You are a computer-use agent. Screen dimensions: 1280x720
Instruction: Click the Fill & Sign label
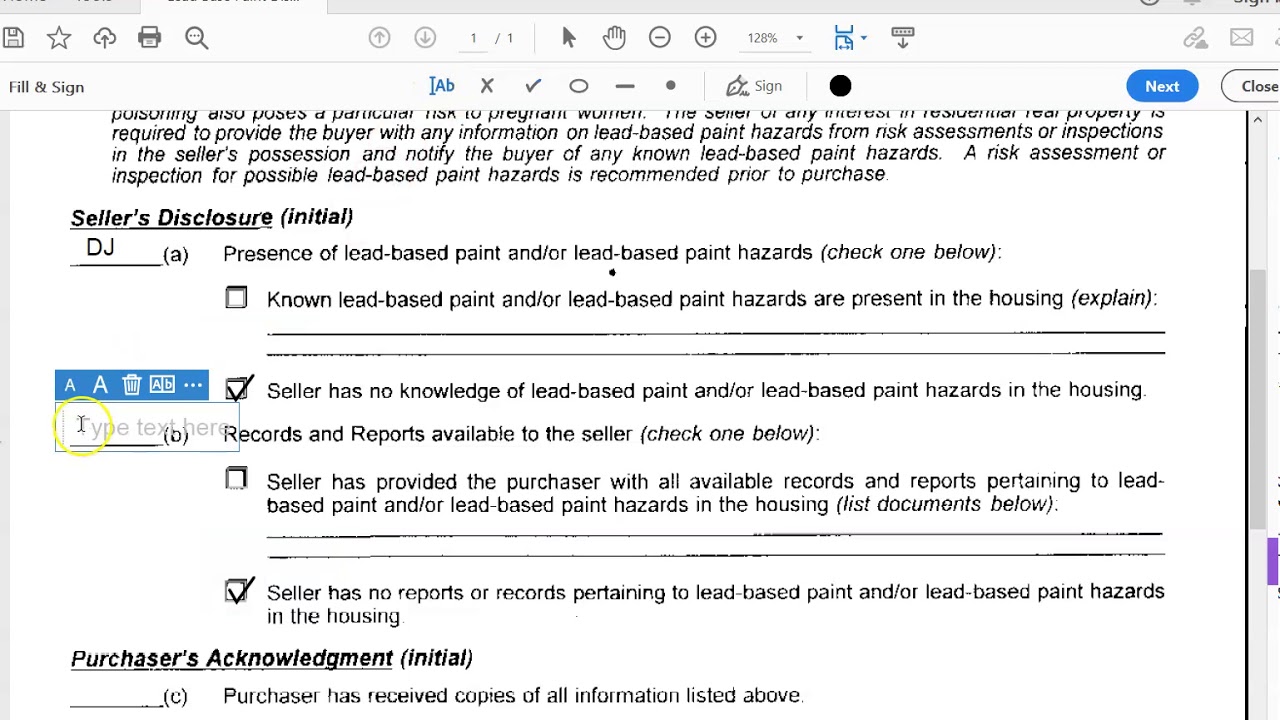[46, 87]
